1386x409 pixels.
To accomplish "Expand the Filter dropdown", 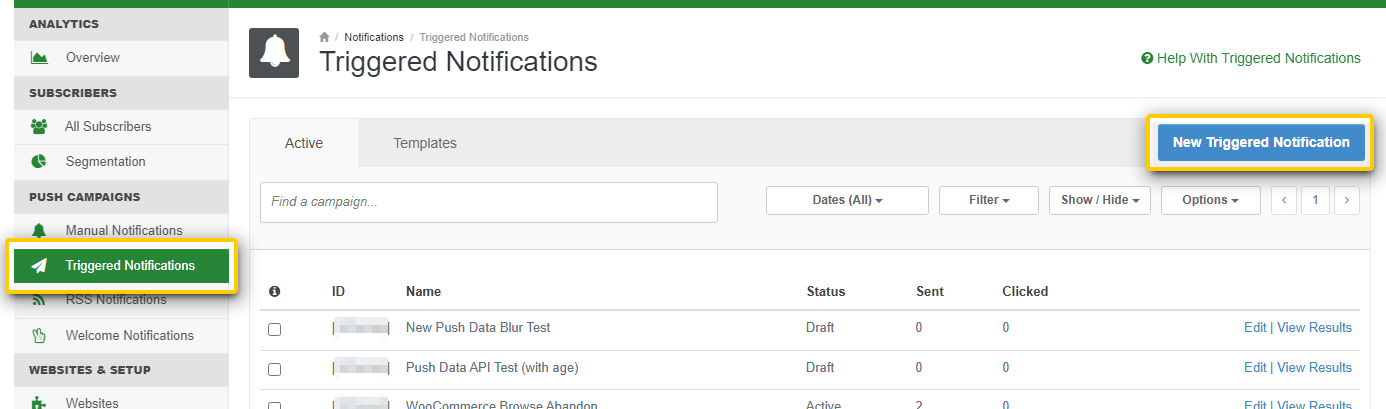I will [x=988, y=200].
